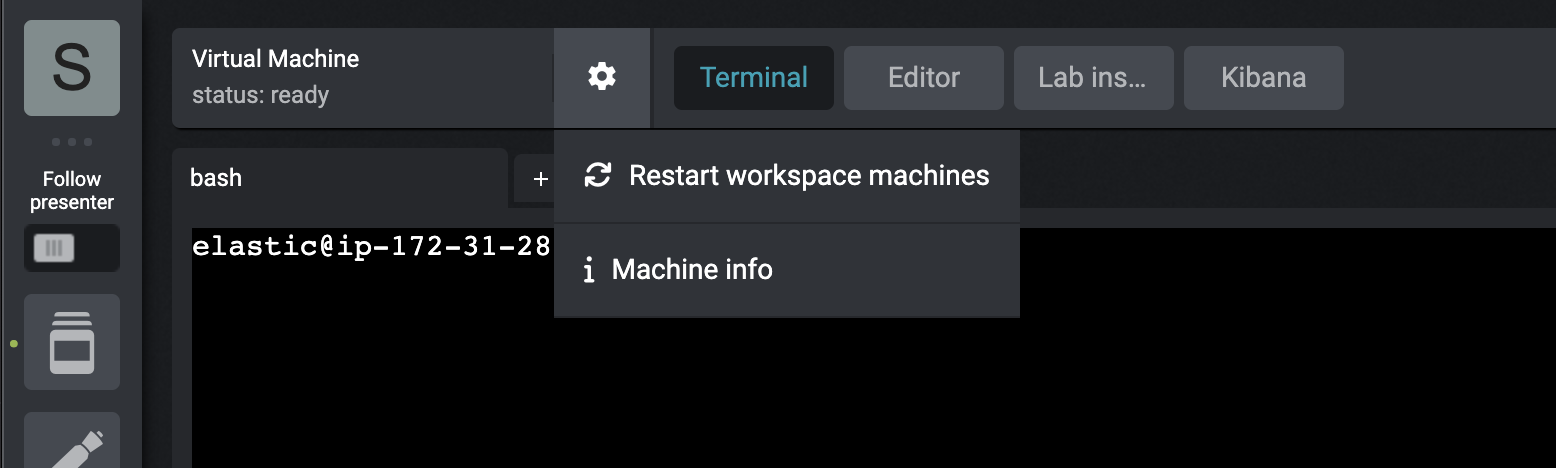Select Machine info menu entry
The width and height of the screenshot is (1556, 468).
[787, 270]
